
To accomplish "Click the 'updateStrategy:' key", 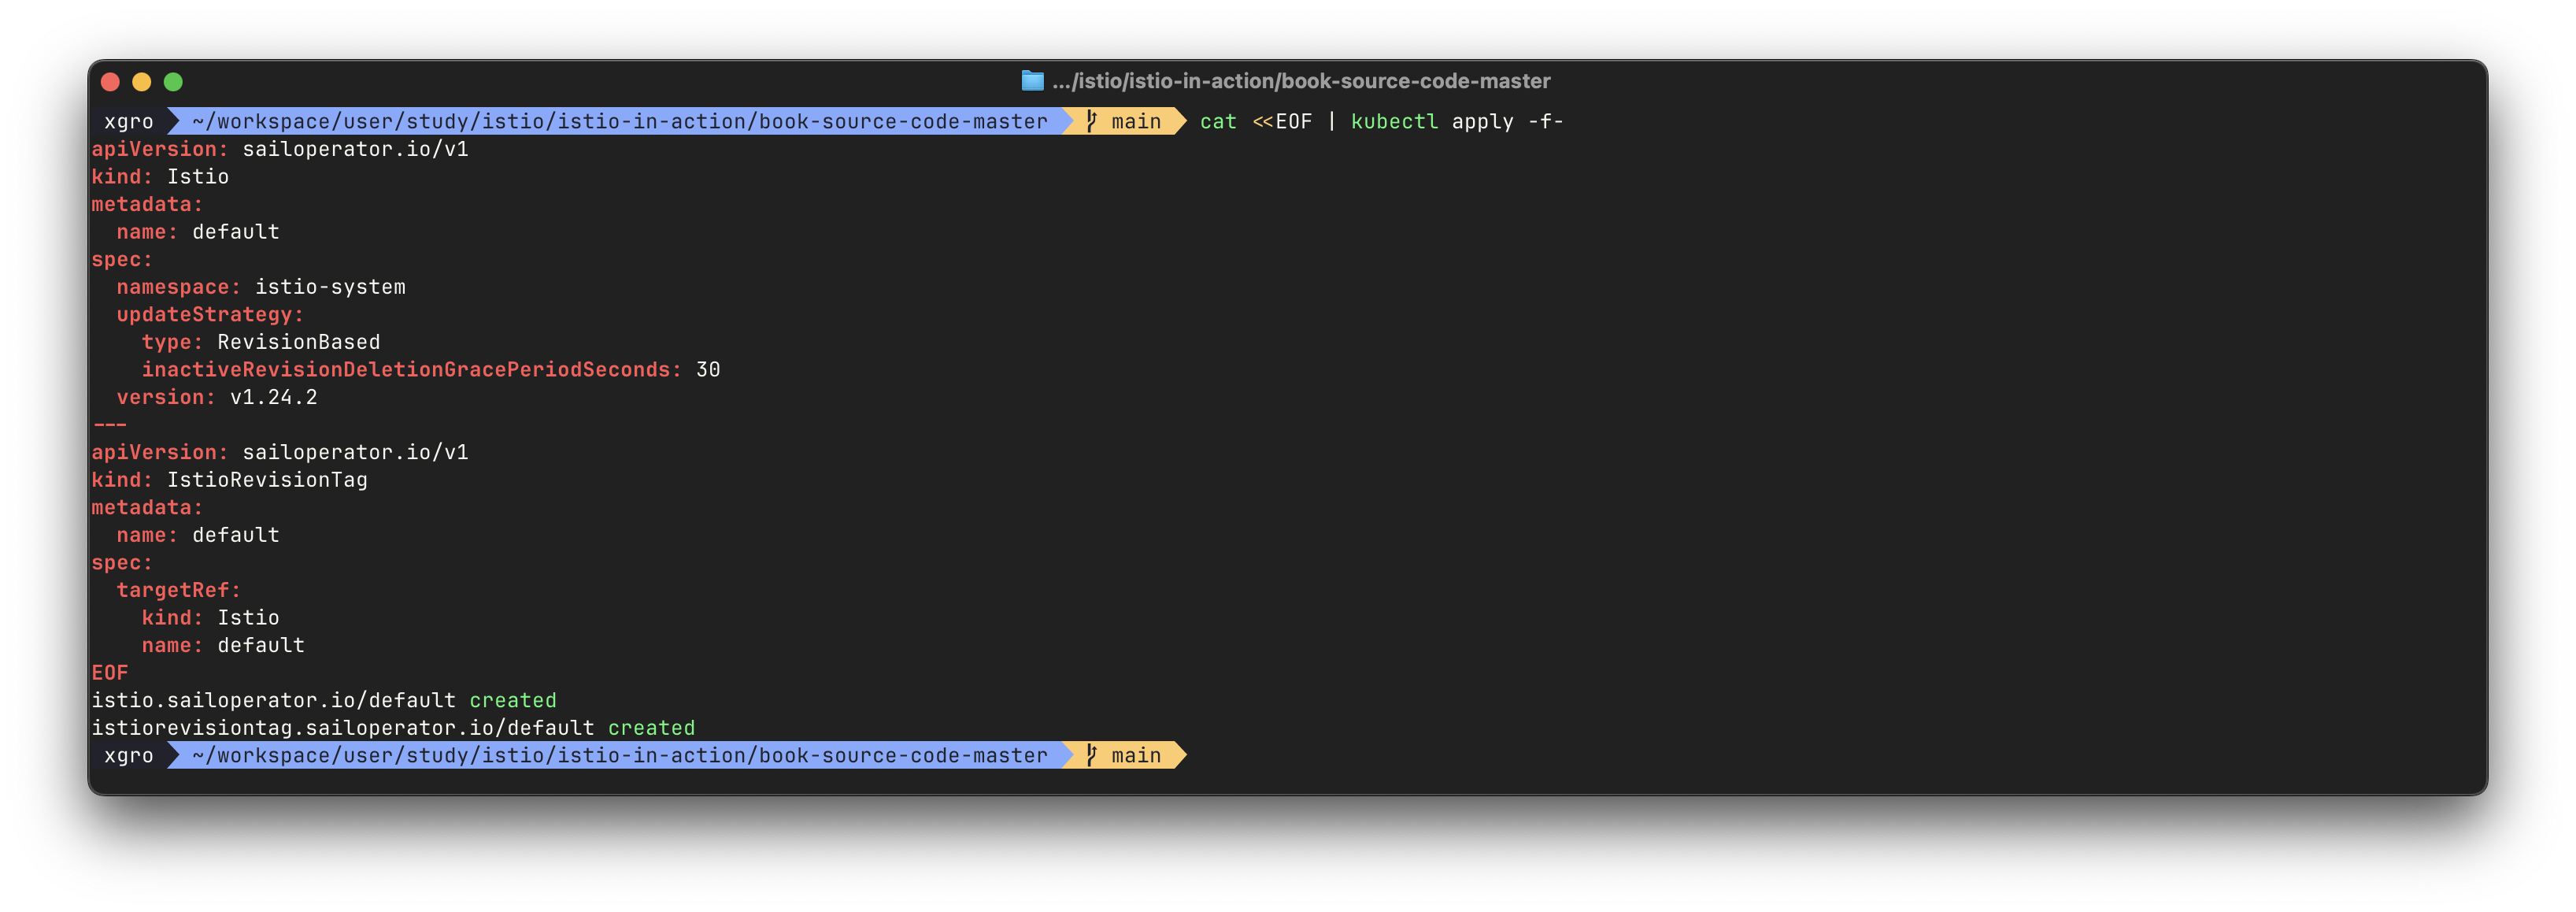I will 210,314.
